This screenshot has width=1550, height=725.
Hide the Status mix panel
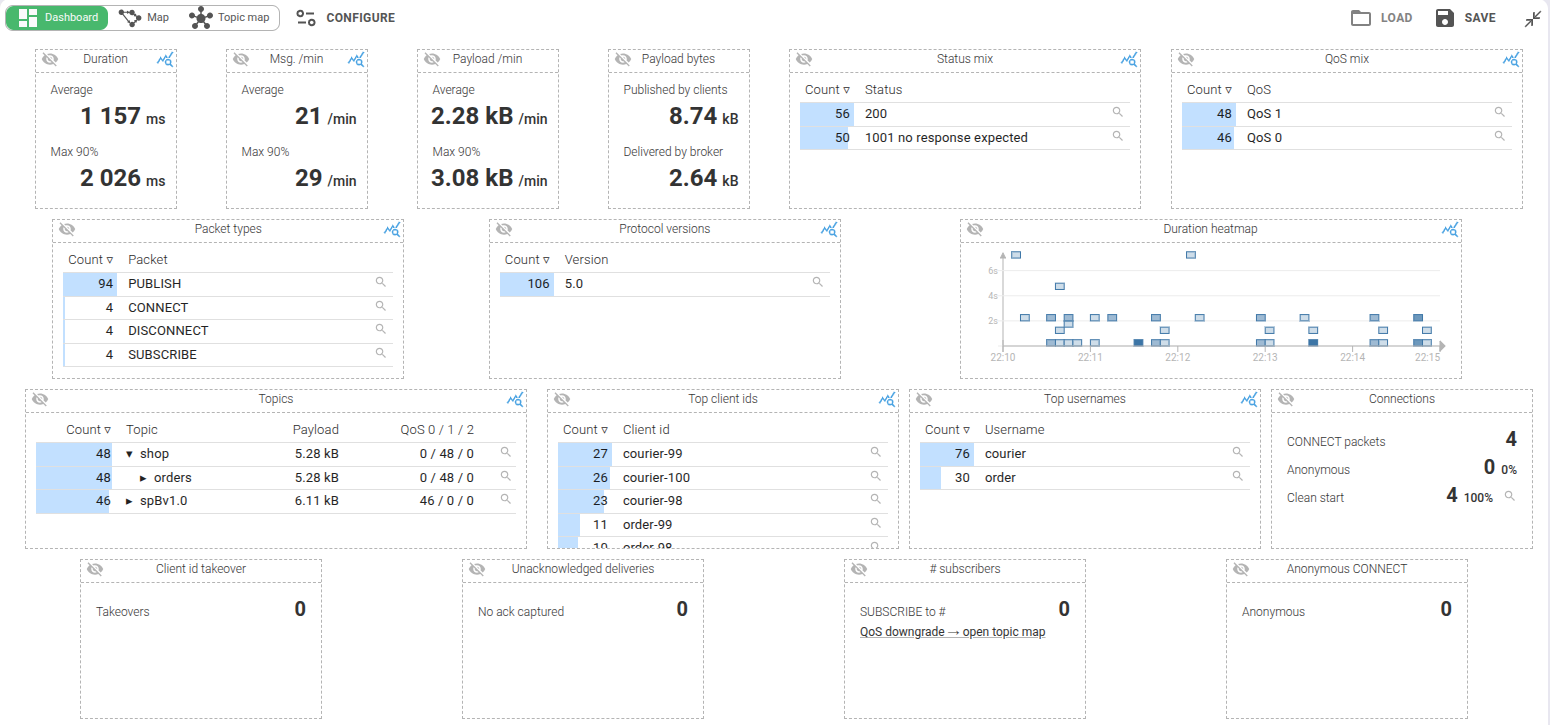click(x=804, y=60)
